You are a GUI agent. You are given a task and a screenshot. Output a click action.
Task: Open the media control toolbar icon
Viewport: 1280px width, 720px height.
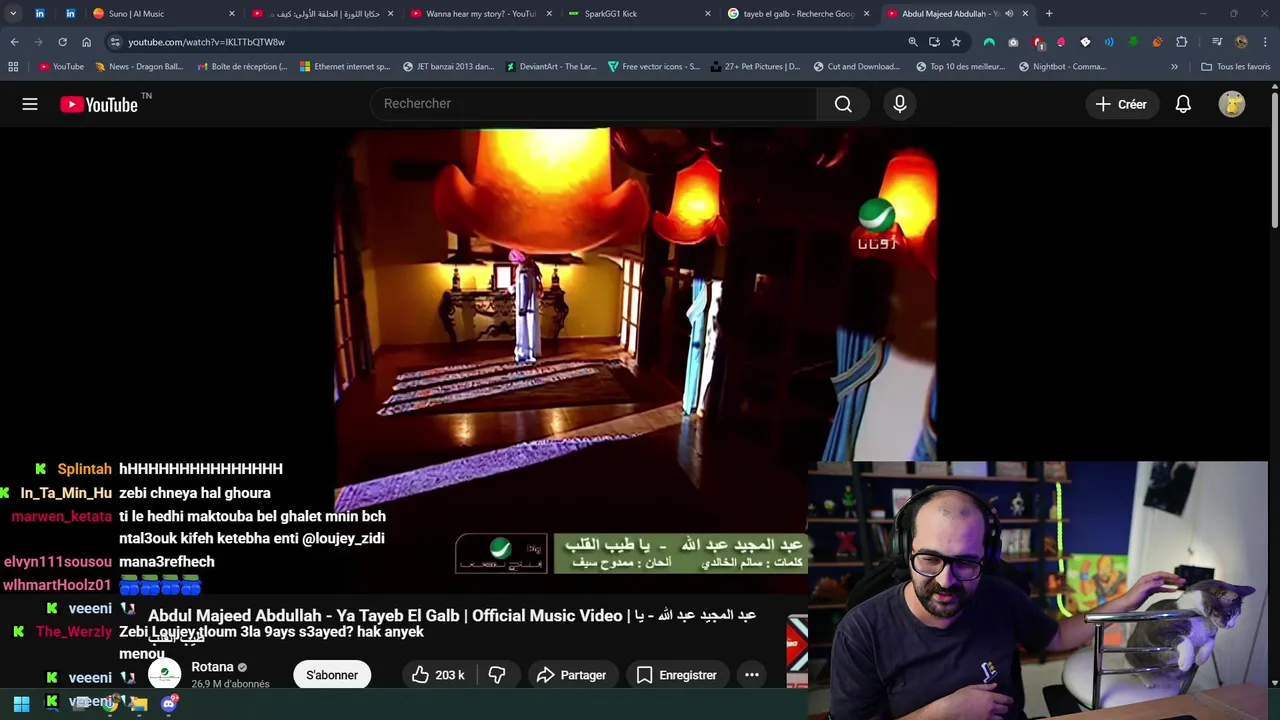(x=1217, y=42)
